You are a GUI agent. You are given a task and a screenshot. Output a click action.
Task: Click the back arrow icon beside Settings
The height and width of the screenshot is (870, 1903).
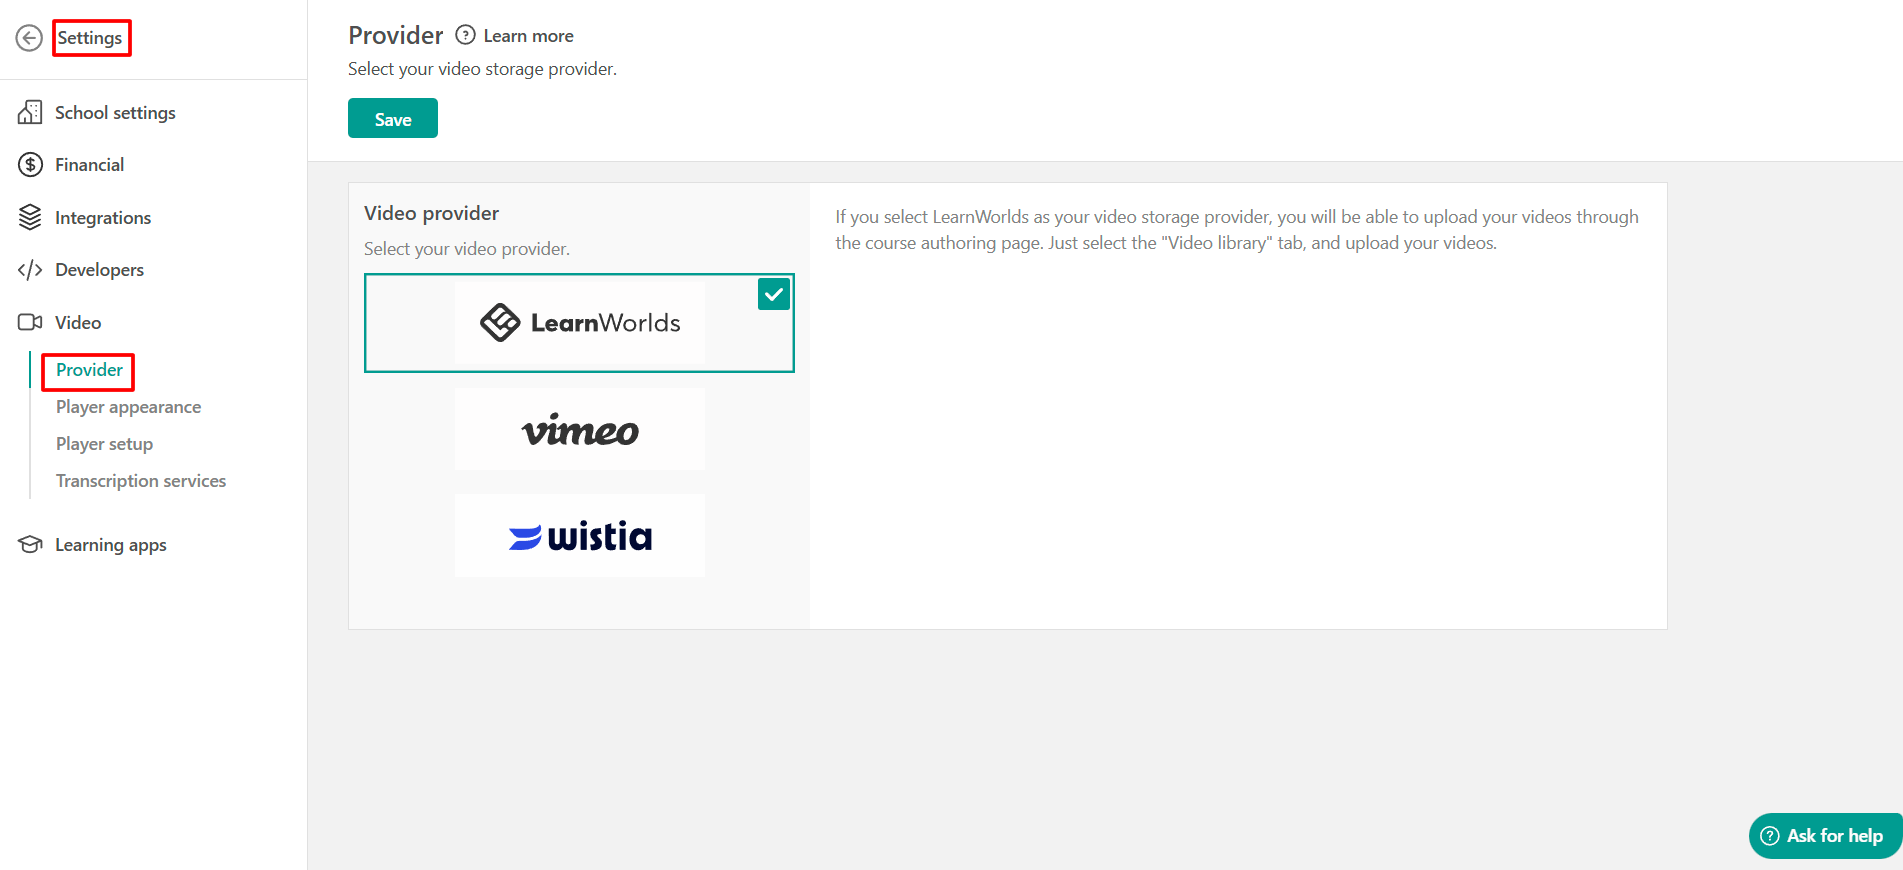pos(29,38)
